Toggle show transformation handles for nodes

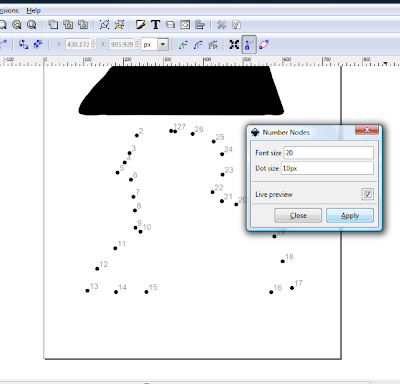[x=234, y=44]
